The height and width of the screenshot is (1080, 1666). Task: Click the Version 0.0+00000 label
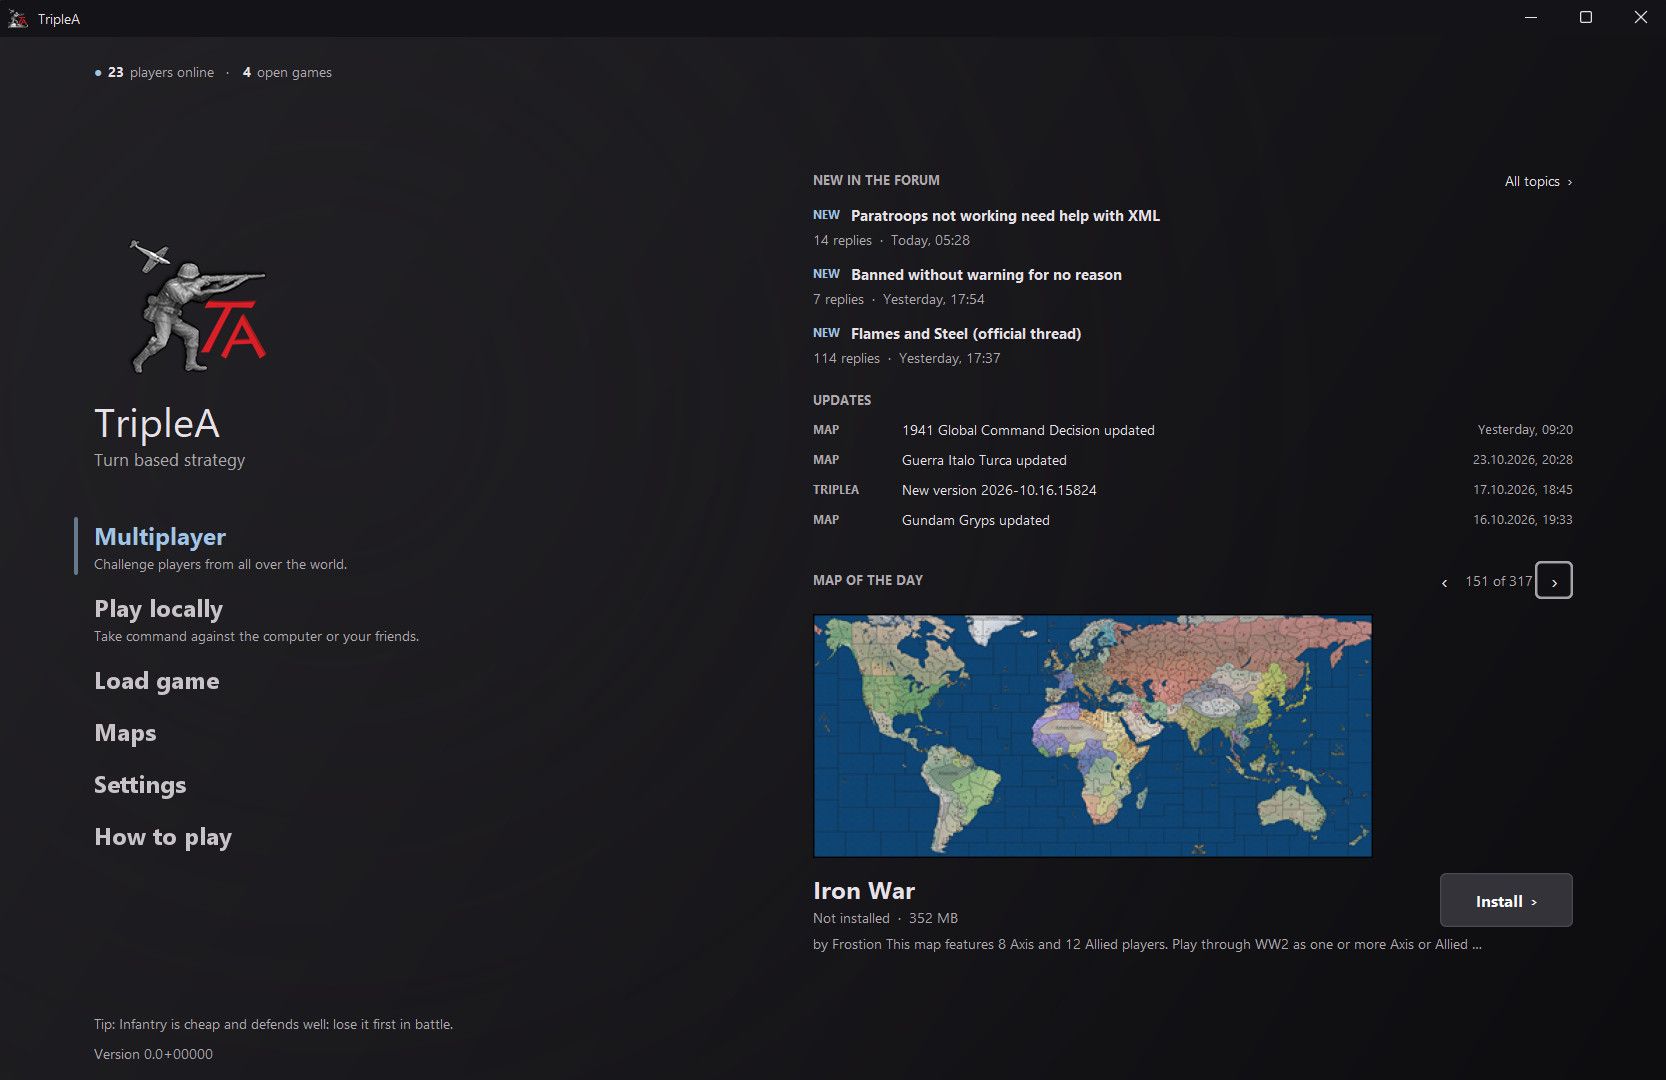[153, 1054]
